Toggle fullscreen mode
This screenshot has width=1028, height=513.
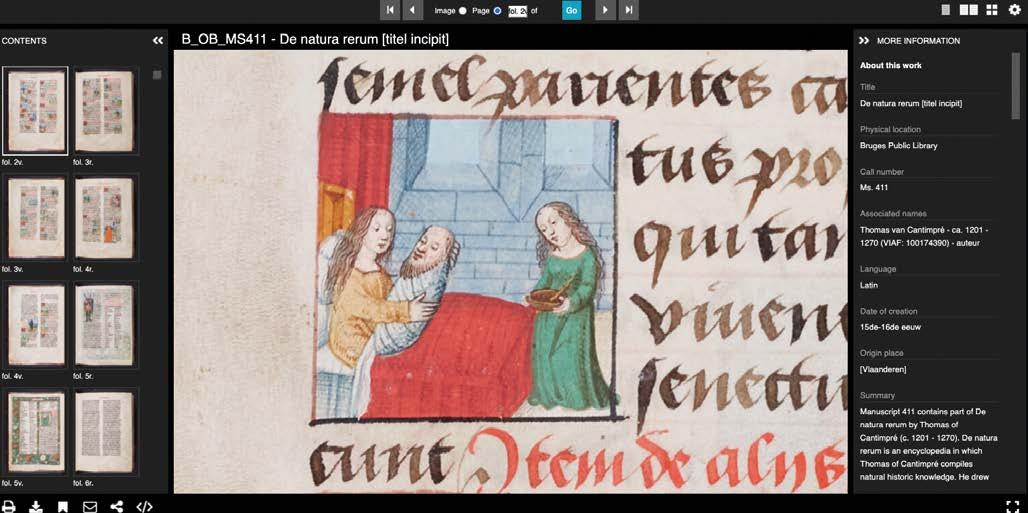(x=1012, y=506)
